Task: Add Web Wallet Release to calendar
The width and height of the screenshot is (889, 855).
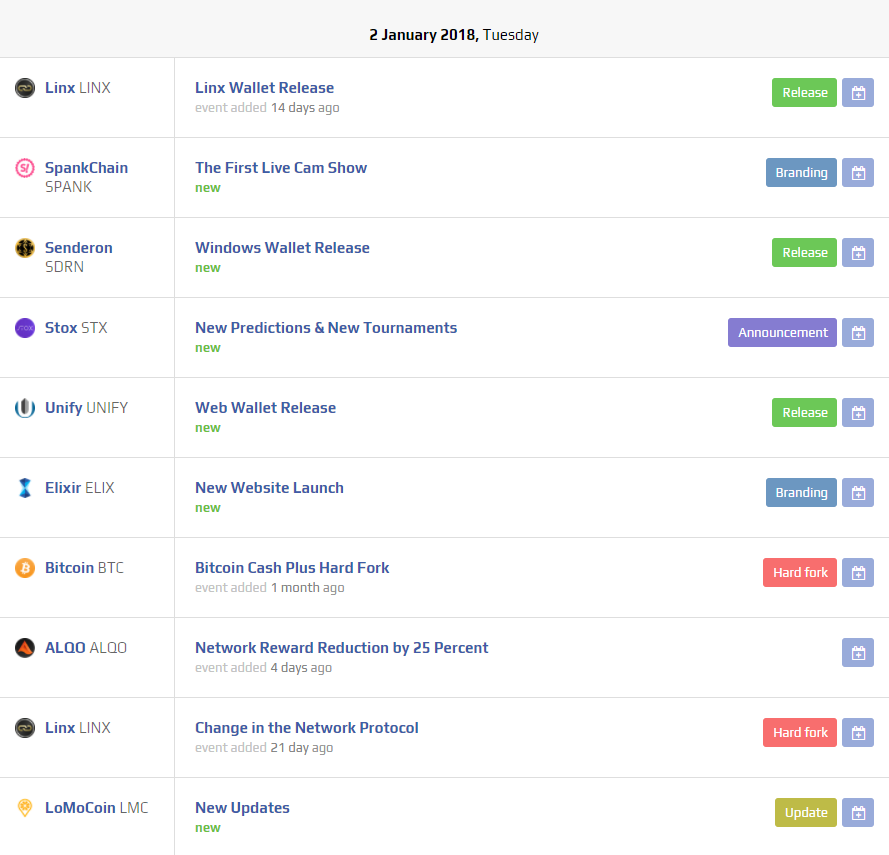Action: tap(858, 412)
